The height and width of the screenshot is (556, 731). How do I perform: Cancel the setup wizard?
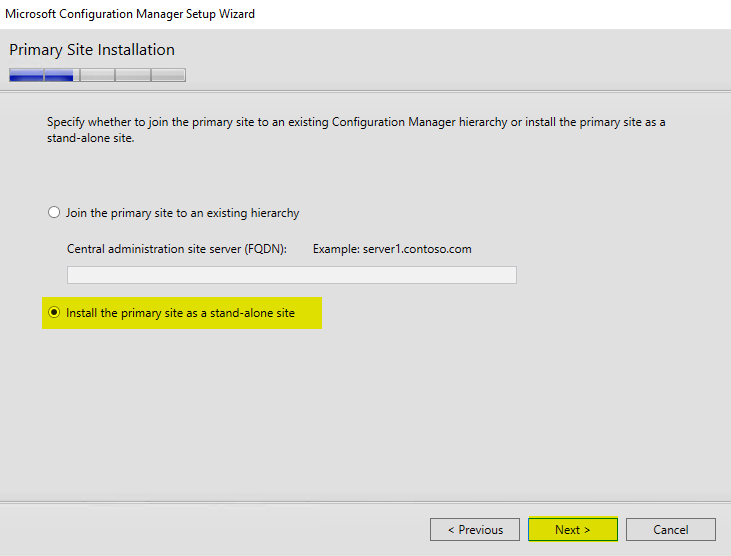670,529
